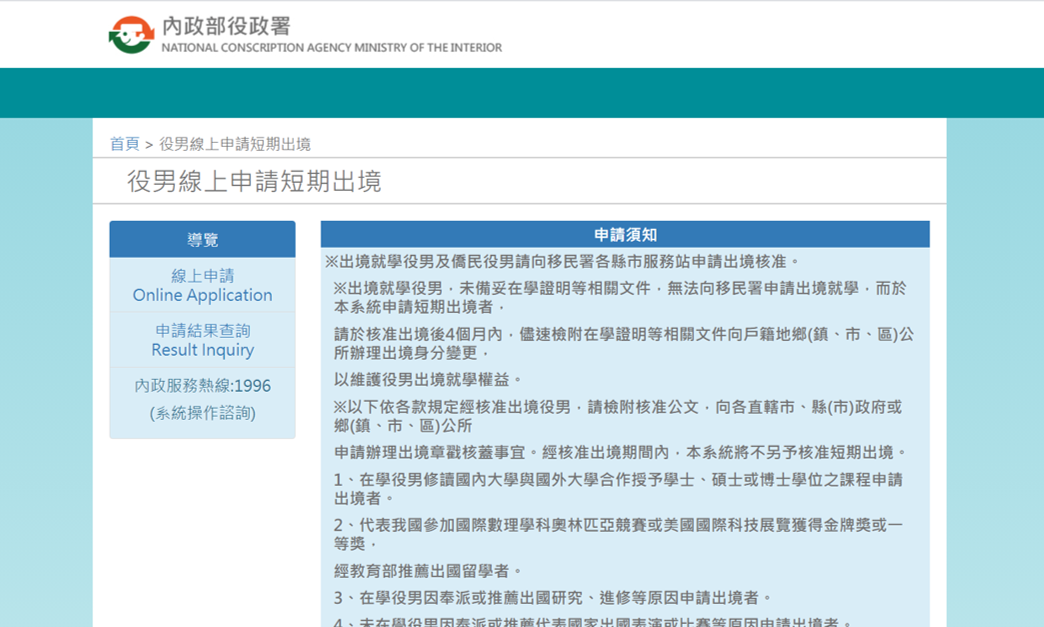Select the large 役男線上申請短期出境 page heading
Image resolution: width=1044 pixels, height=627 pixels.
[x=254, y=182]
